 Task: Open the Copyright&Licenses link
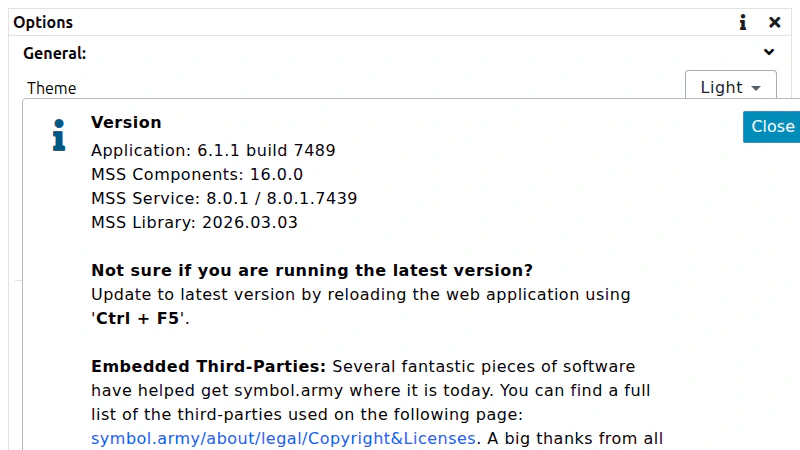(x=283, y=439)
